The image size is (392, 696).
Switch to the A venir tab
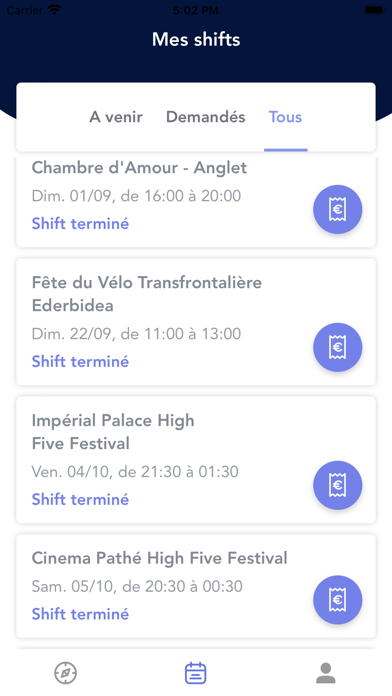click(116, 117)
